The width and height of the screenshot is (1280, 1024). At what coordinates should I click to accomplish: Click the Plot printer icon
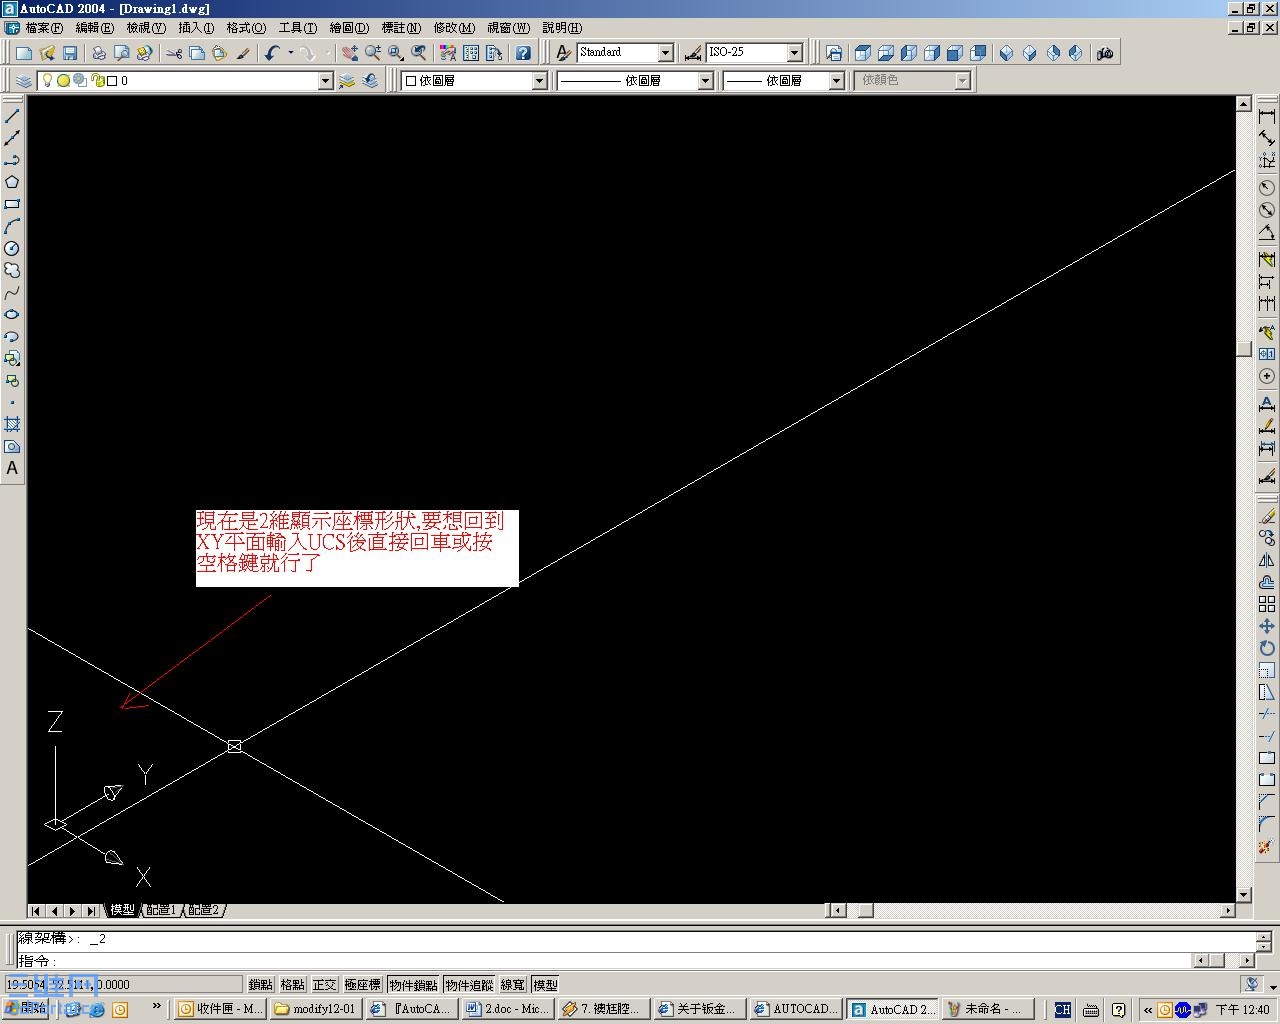click(x=99, y=53)
